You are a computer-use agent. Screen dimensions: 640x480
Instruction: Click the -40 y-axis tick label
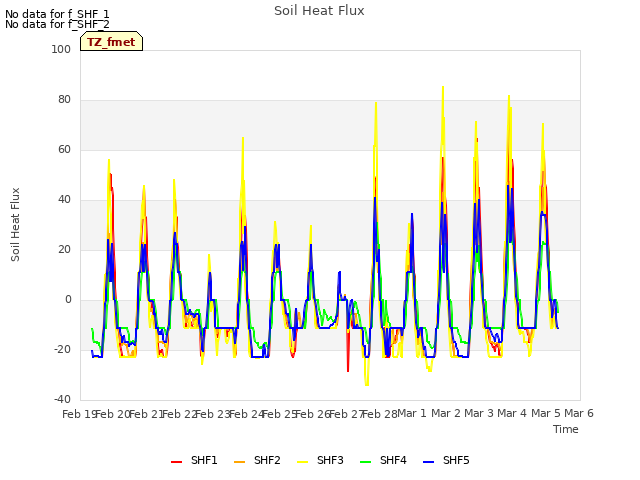coord(62,399)
